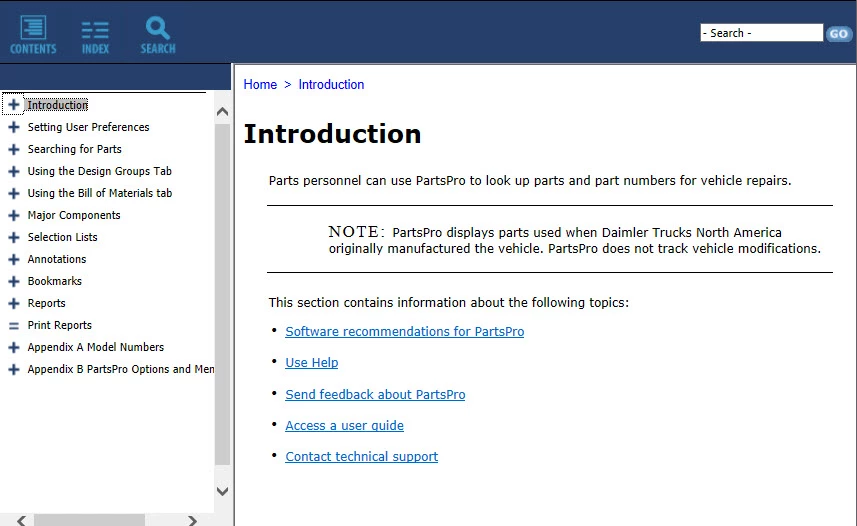Click the Introduction breadcrumb link
This screenshot has width=857, height=526.
click(331, 84)
